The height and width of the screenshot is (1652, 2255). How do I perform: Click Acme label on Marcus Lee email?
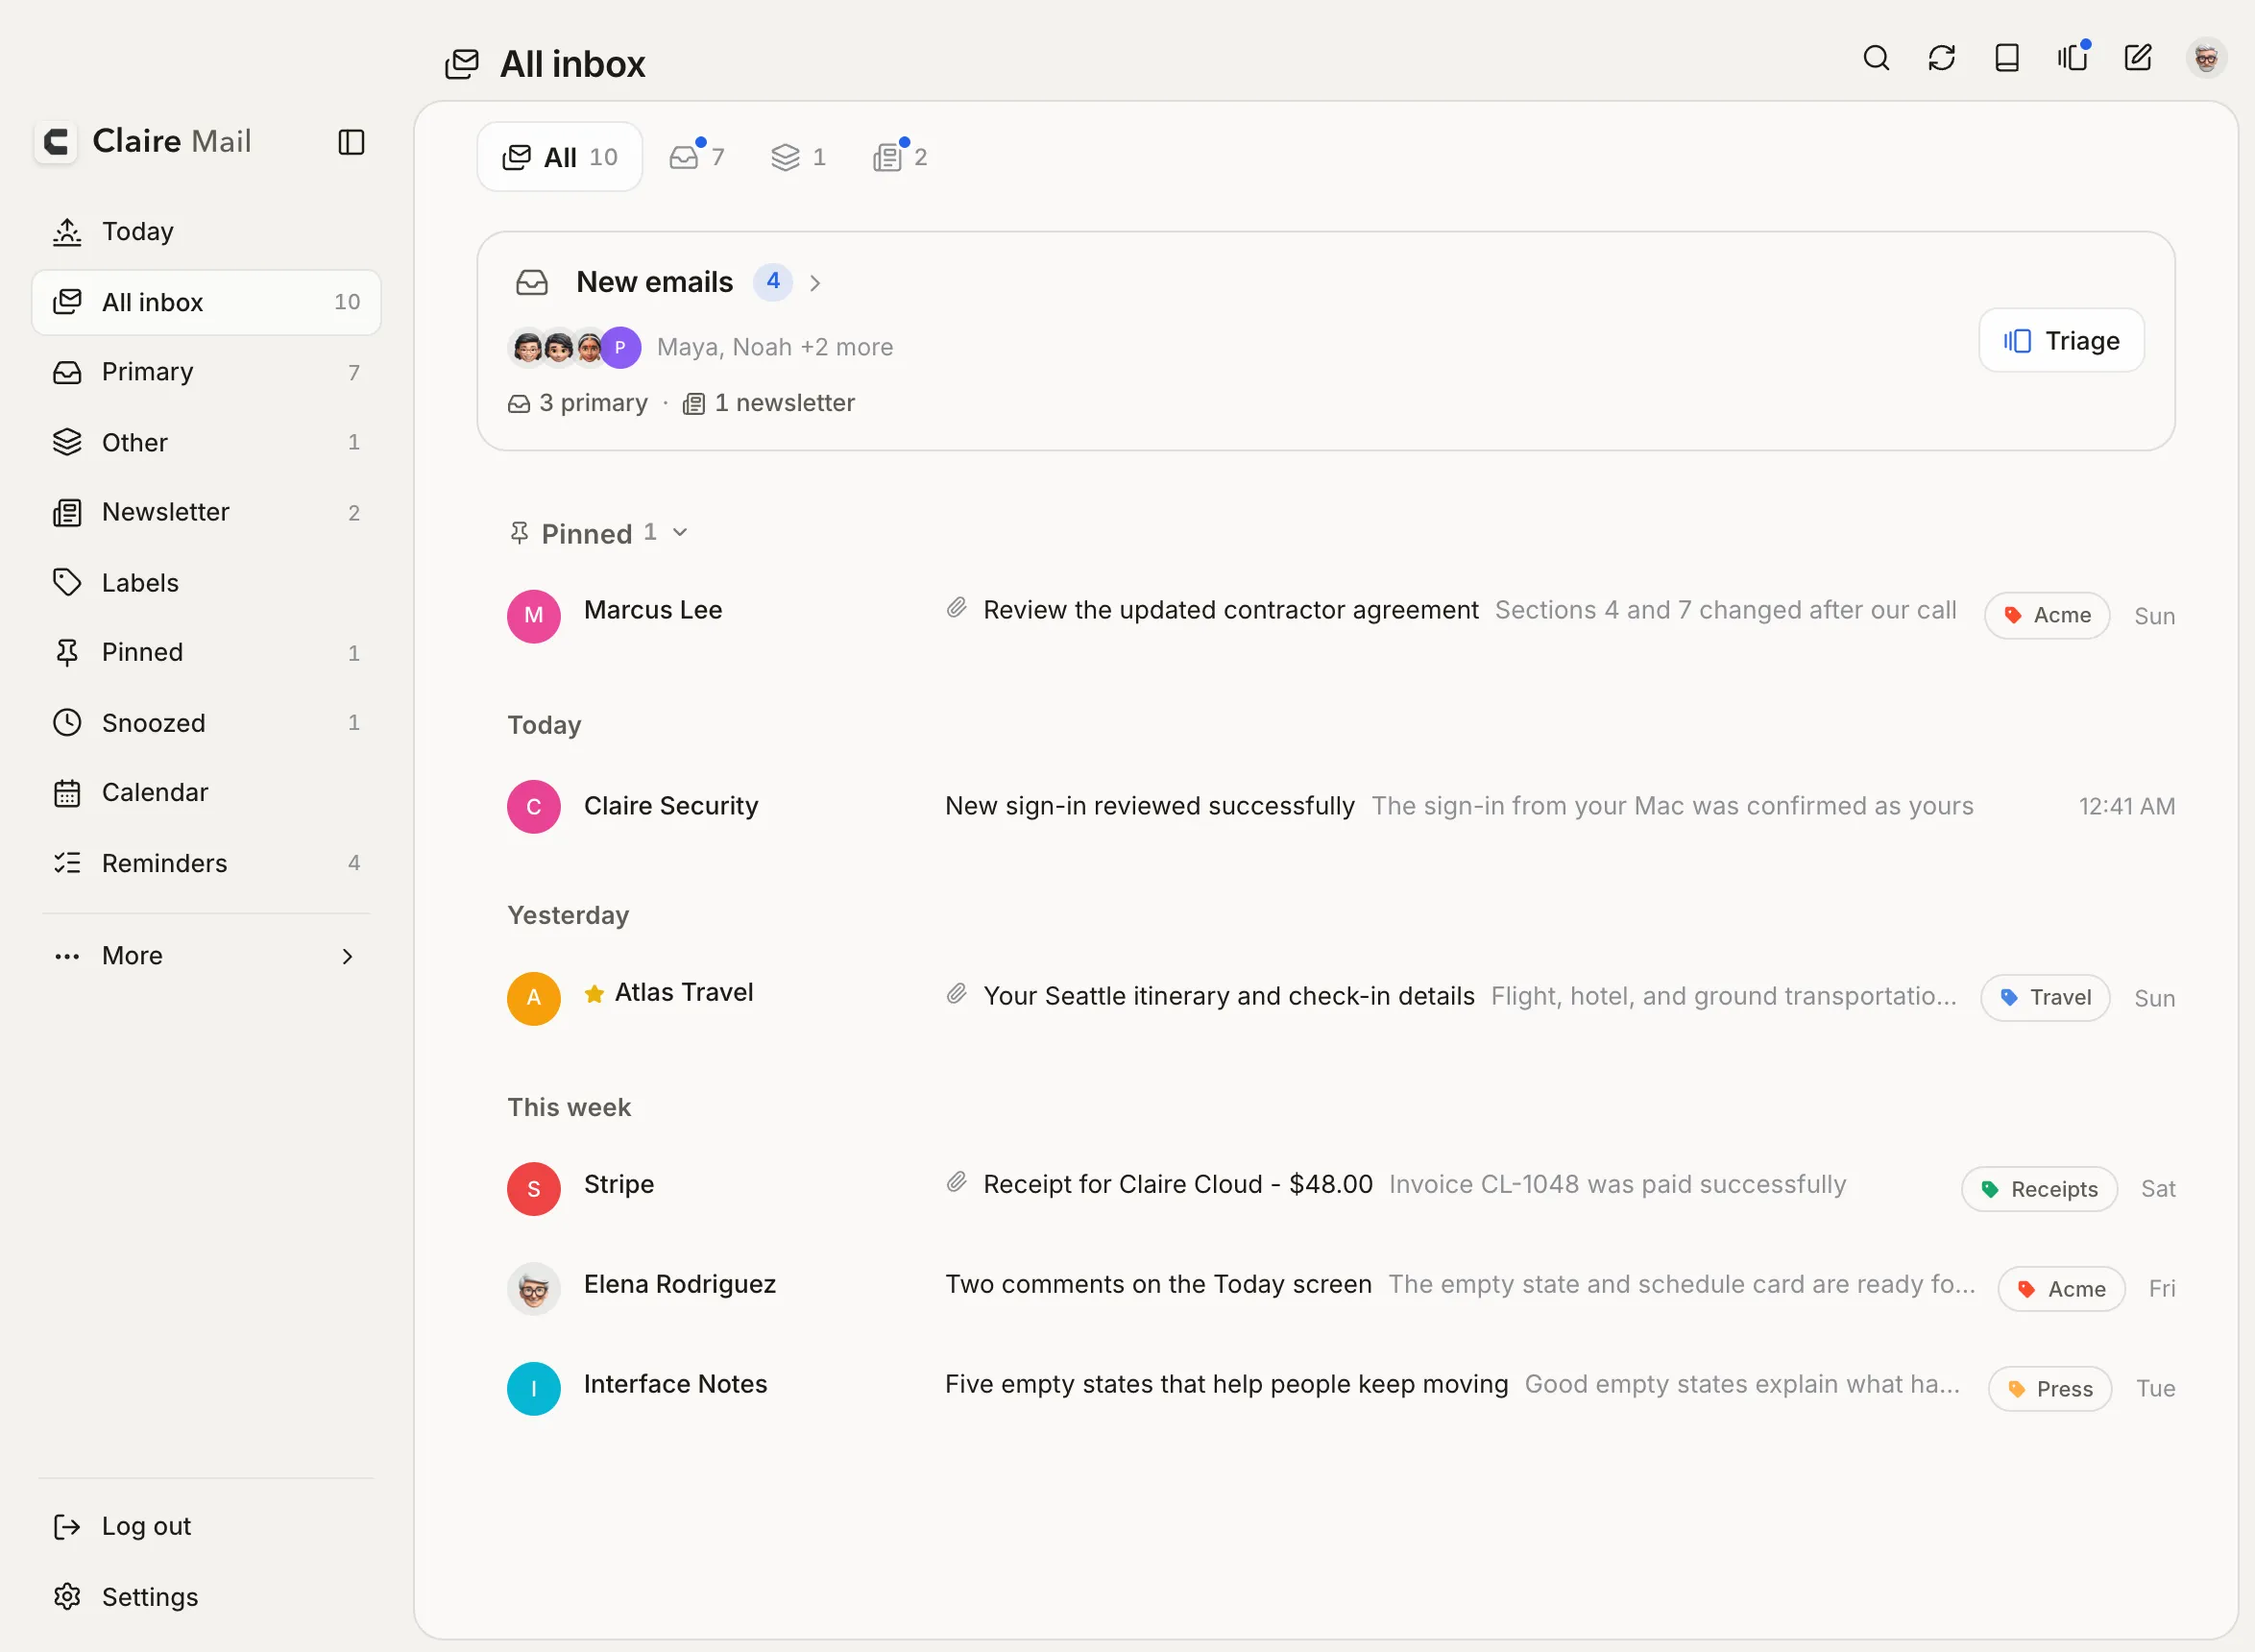2047,615
